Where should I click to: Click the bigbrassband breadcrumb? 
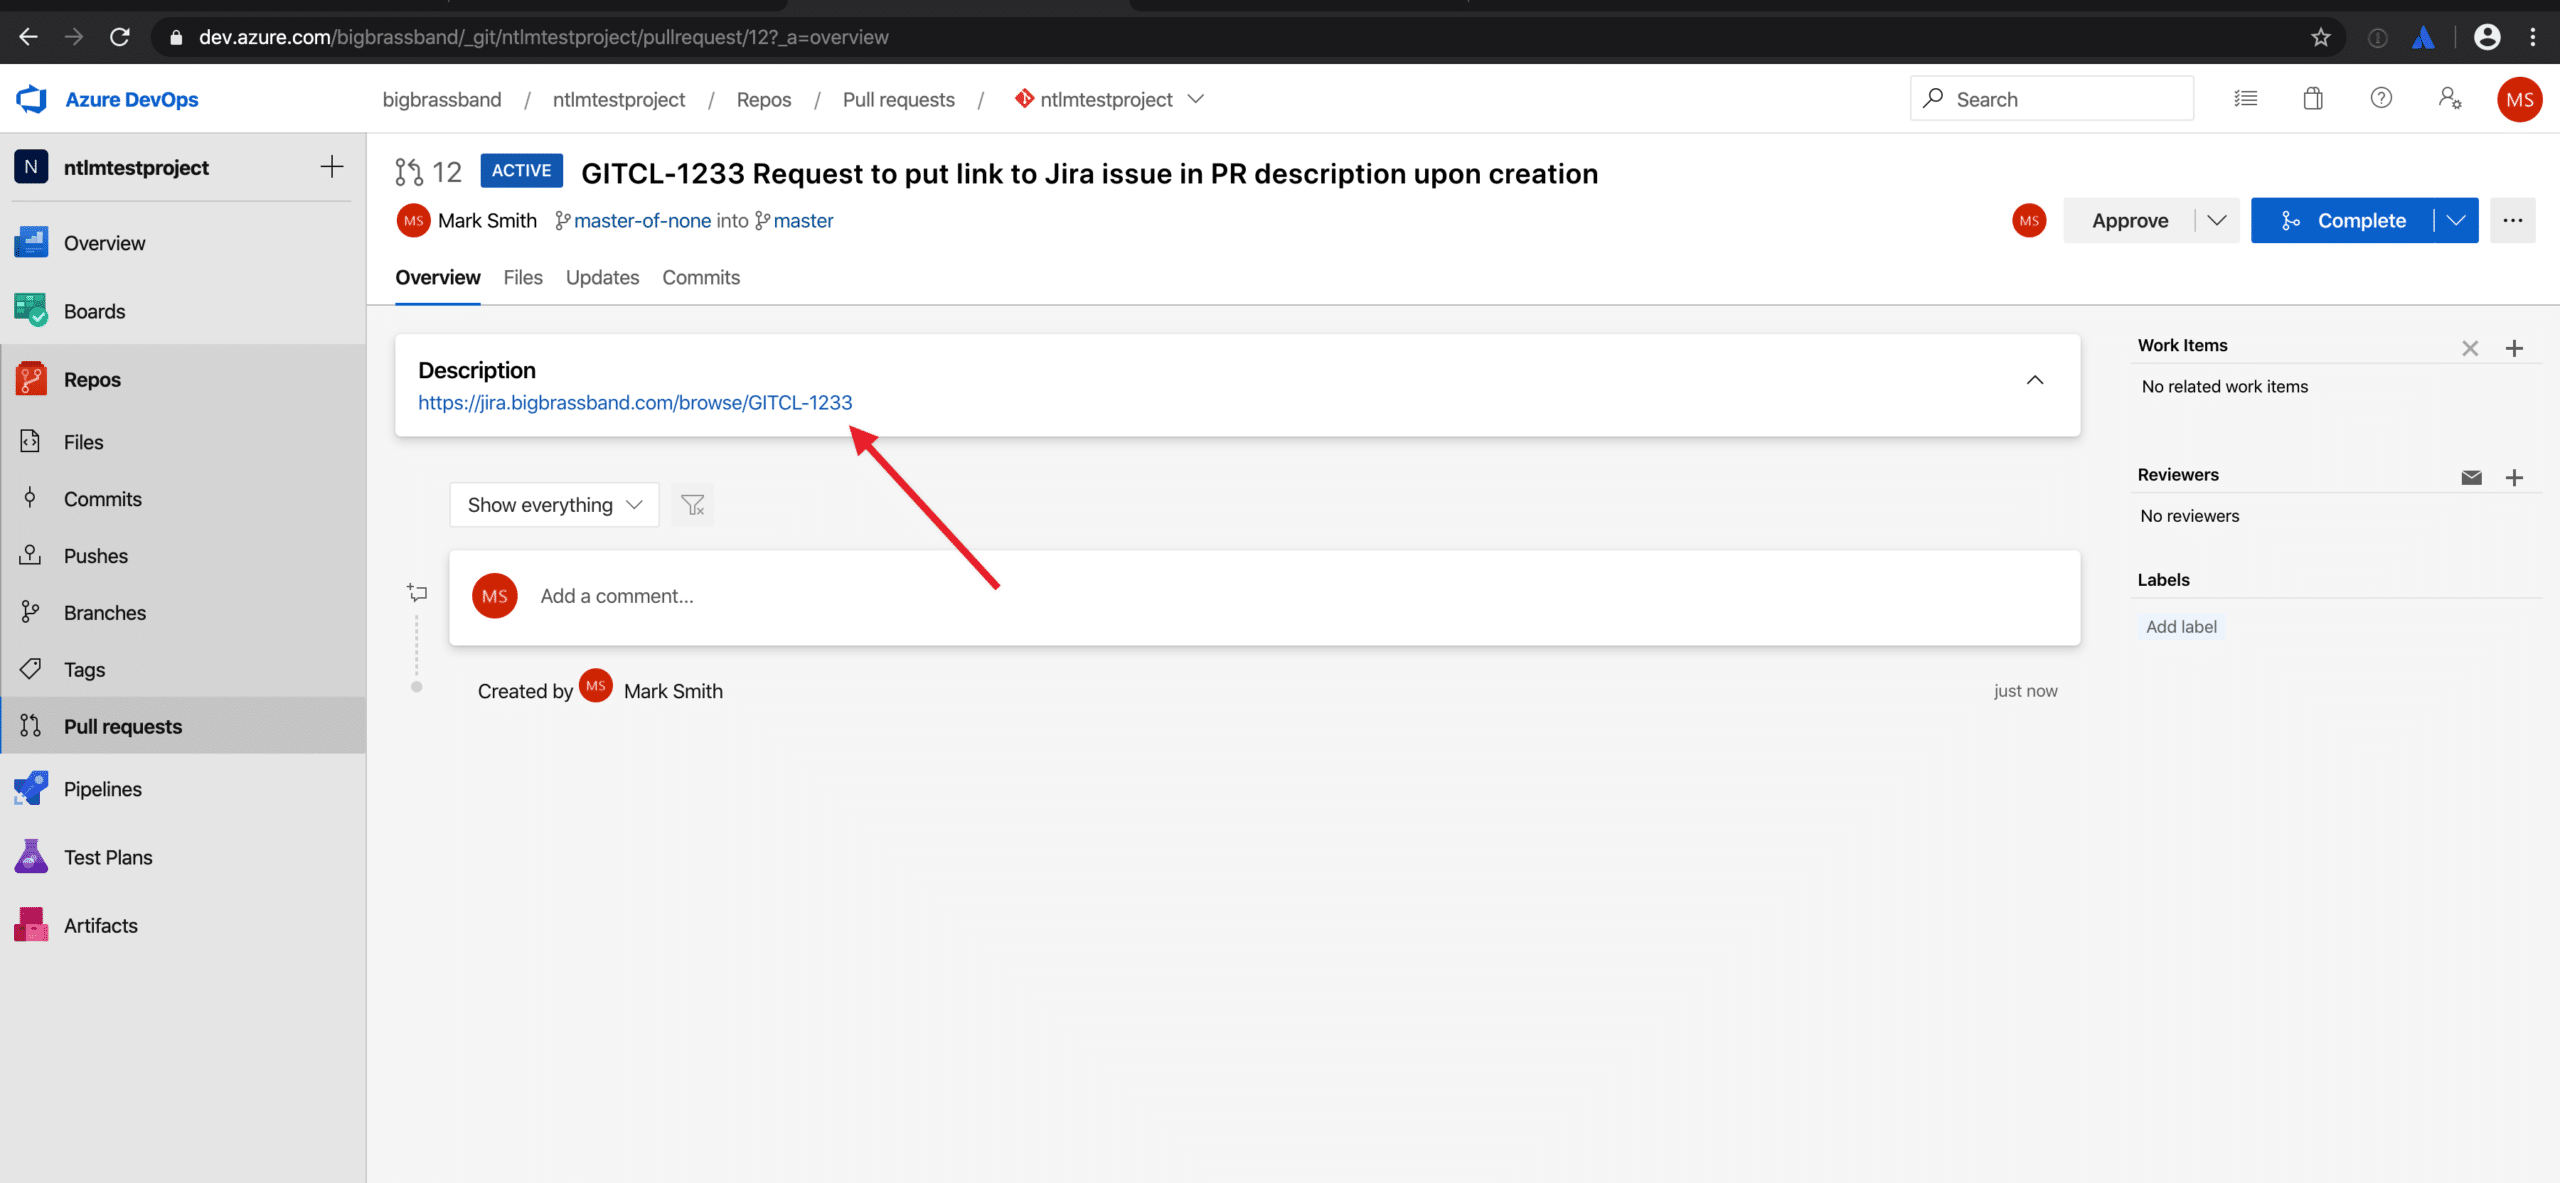point(442,99)
